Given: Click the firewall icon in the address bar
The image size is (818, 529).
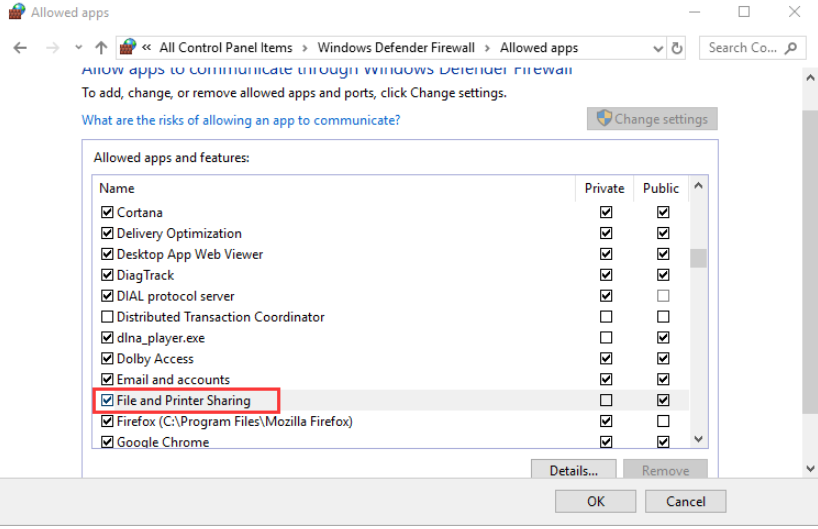Looking at the screenshot, I should [x=128, y=47].
